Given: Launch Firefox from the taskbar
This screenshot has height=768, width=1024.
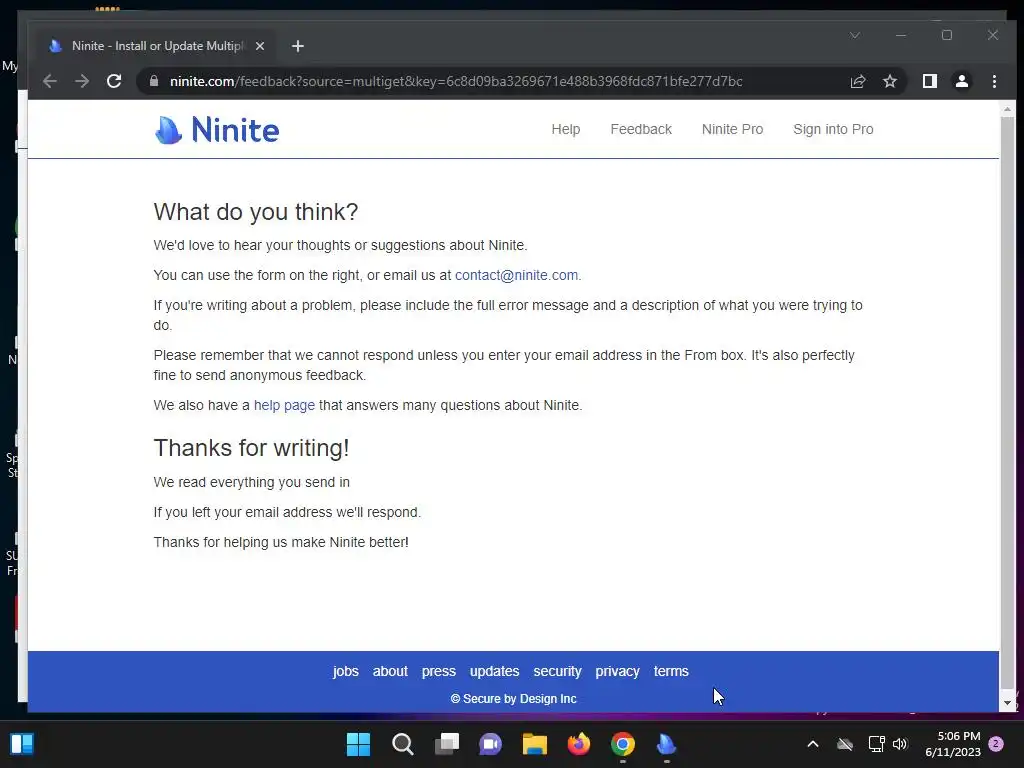Looking at the screenshot, I should point(579,744).
